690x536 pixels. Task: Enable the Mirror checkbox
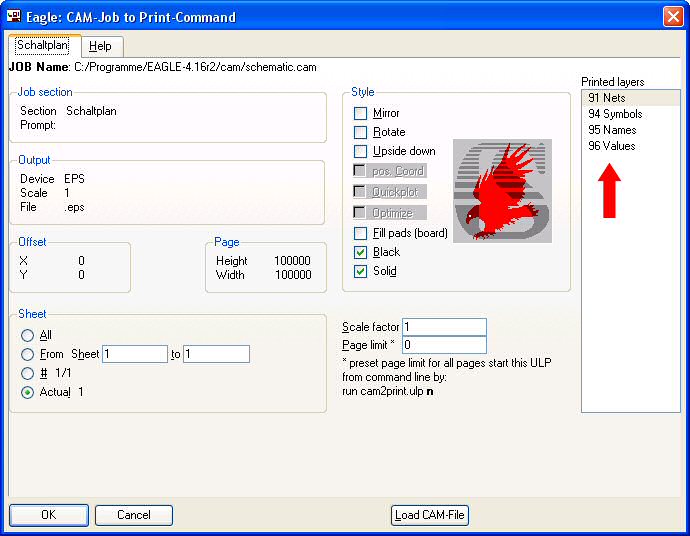click(361, 114)
